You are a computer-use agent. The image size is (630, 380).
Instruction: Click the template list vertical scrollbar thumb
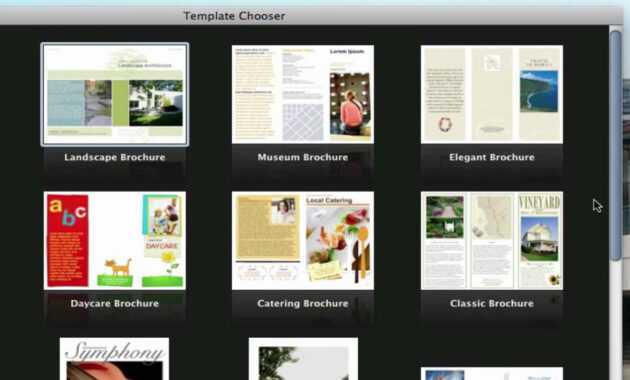click(x=615, y=146)
